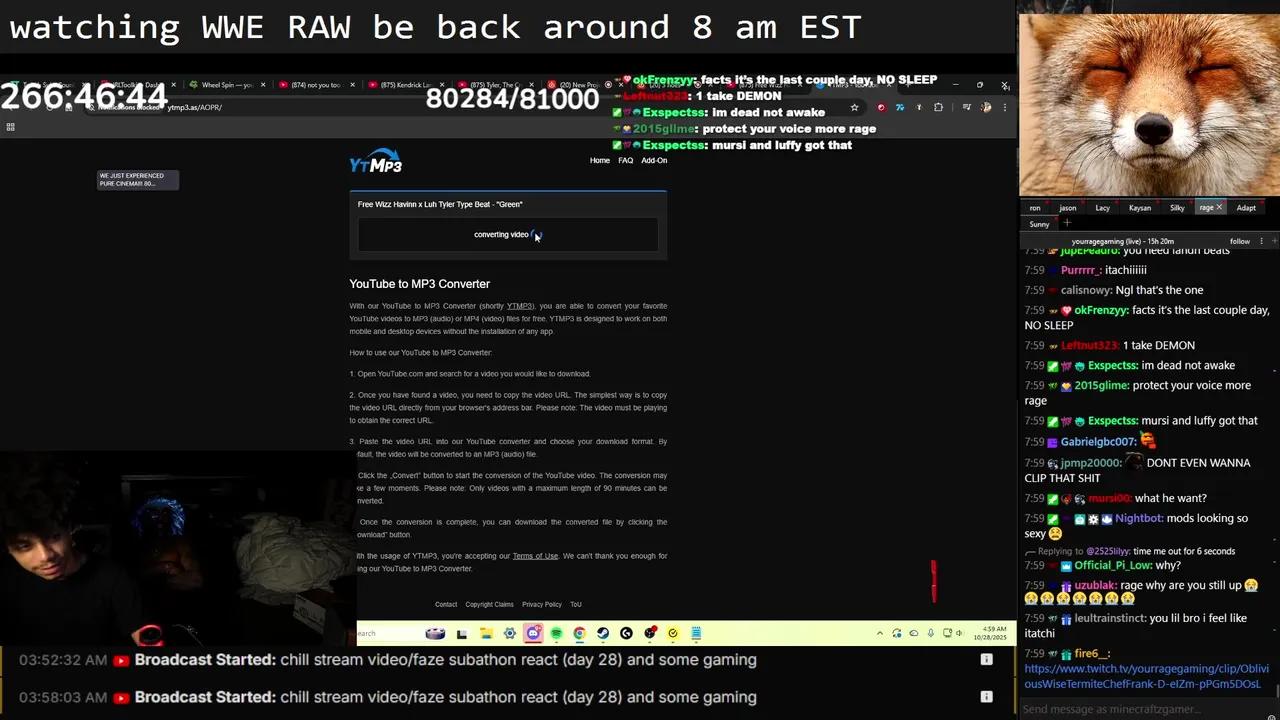The width and height of the screenshot is (1280, 720).
Task: Switch to the Sunny chat tab
Action: (x=1039, y=224)
